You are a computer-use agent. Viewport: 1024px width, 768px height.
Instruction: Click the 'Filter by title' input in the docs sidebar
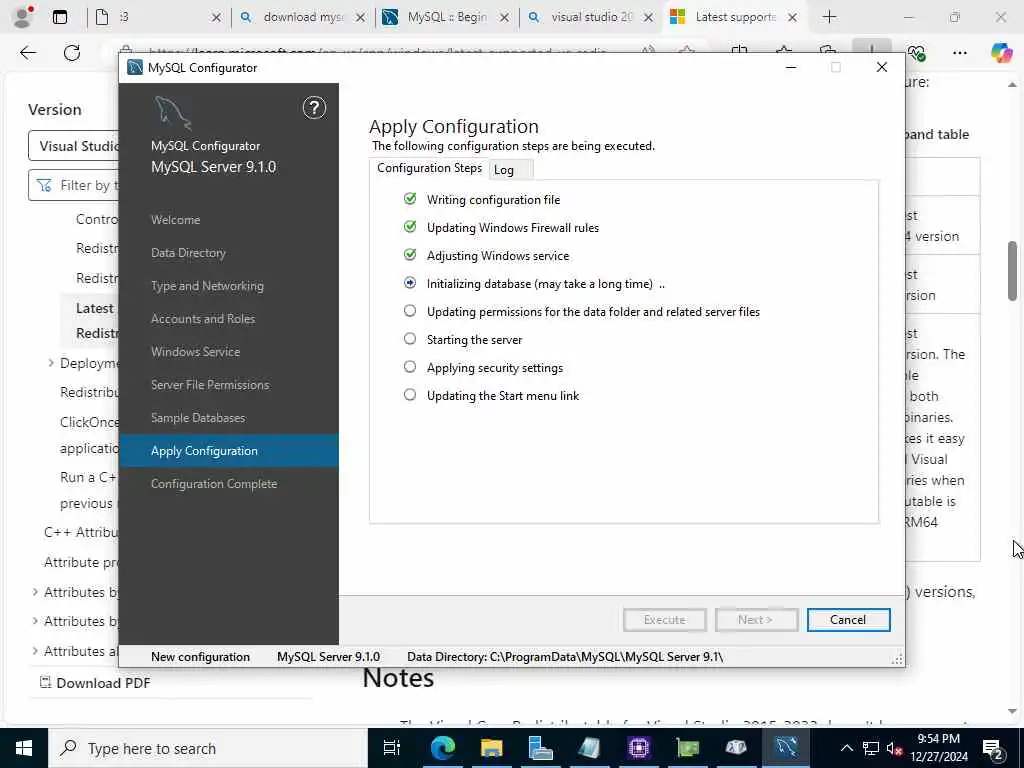pos(74,185)
